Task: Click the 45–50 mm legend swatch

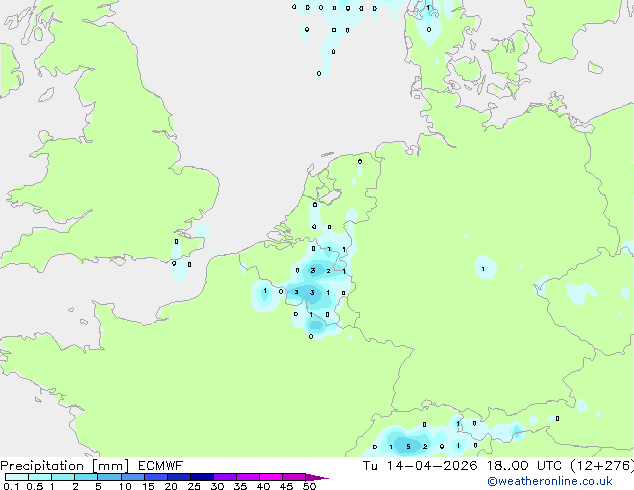Action: tap(294, 477)
